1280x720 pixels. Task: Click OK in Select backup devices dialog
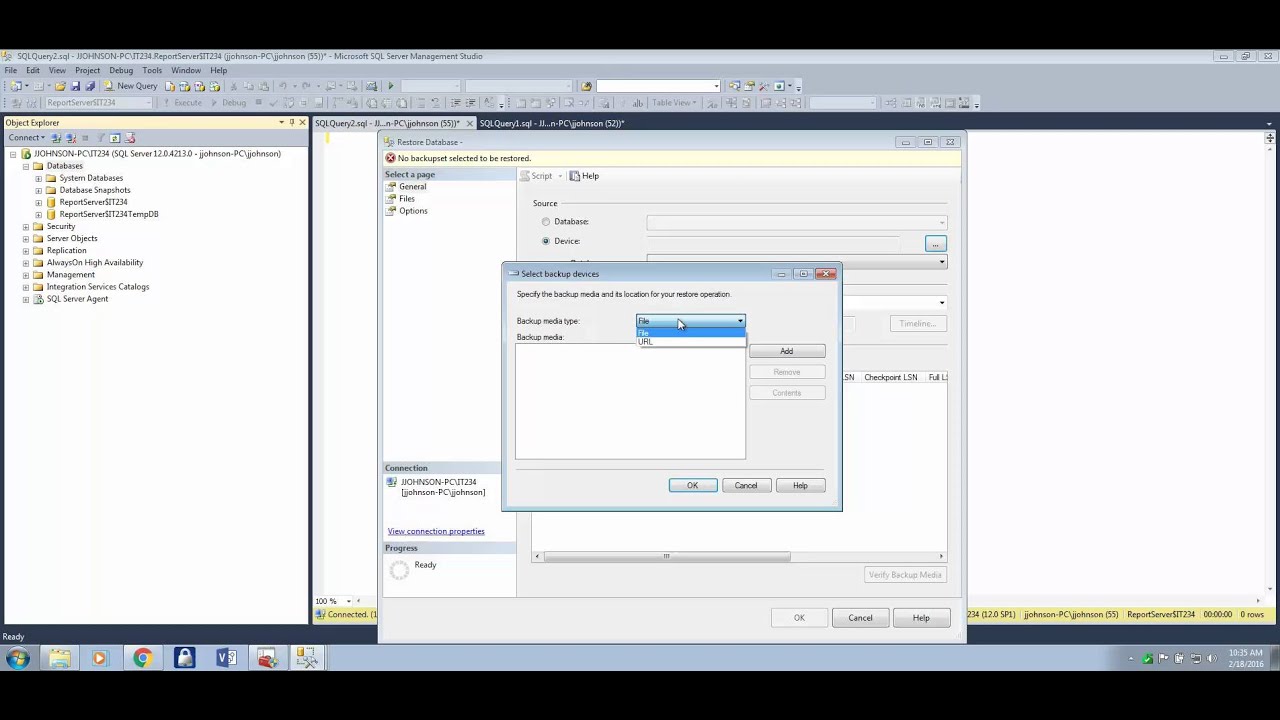[692, 485]
